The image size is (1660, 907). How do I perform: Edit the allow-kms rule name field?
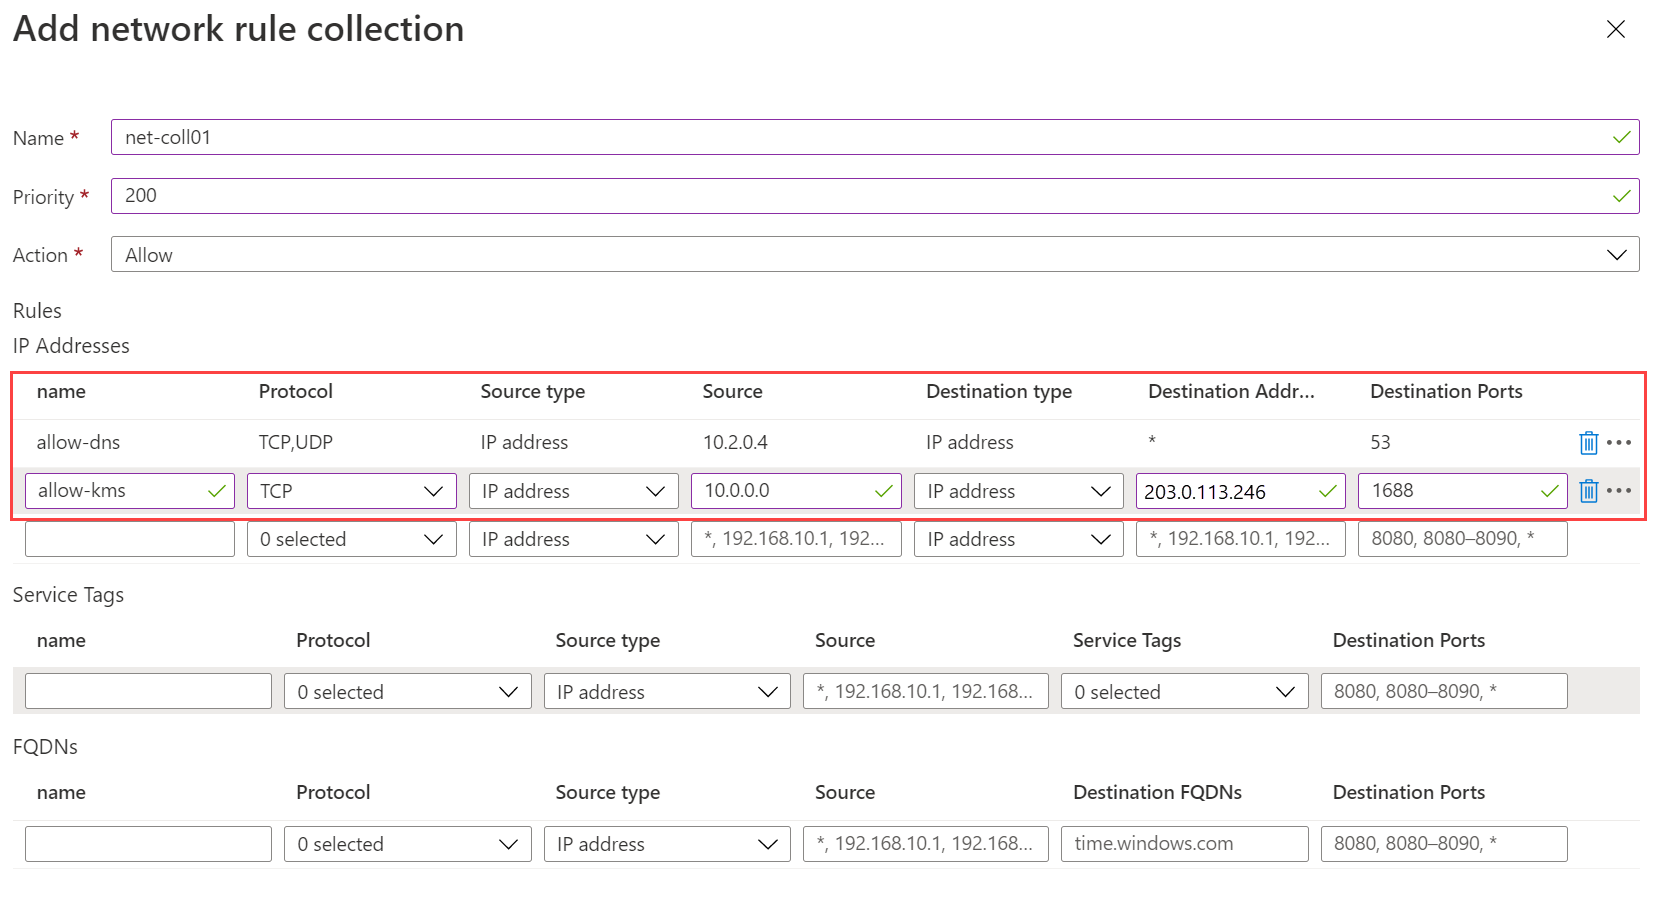130,491
